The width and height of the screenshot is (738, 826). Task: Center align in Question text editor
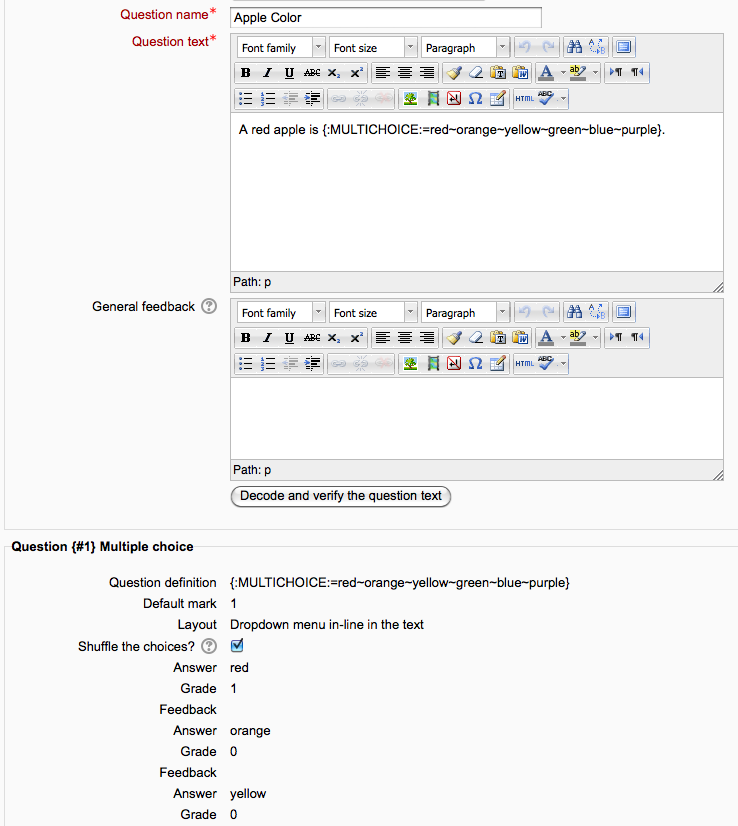click(x=405, y=73)
